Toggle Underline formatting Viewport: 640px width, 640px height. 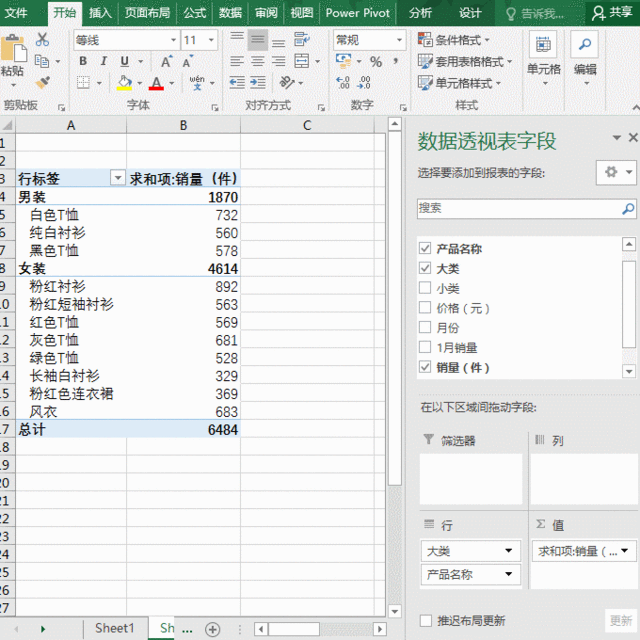tap(124, 61)
